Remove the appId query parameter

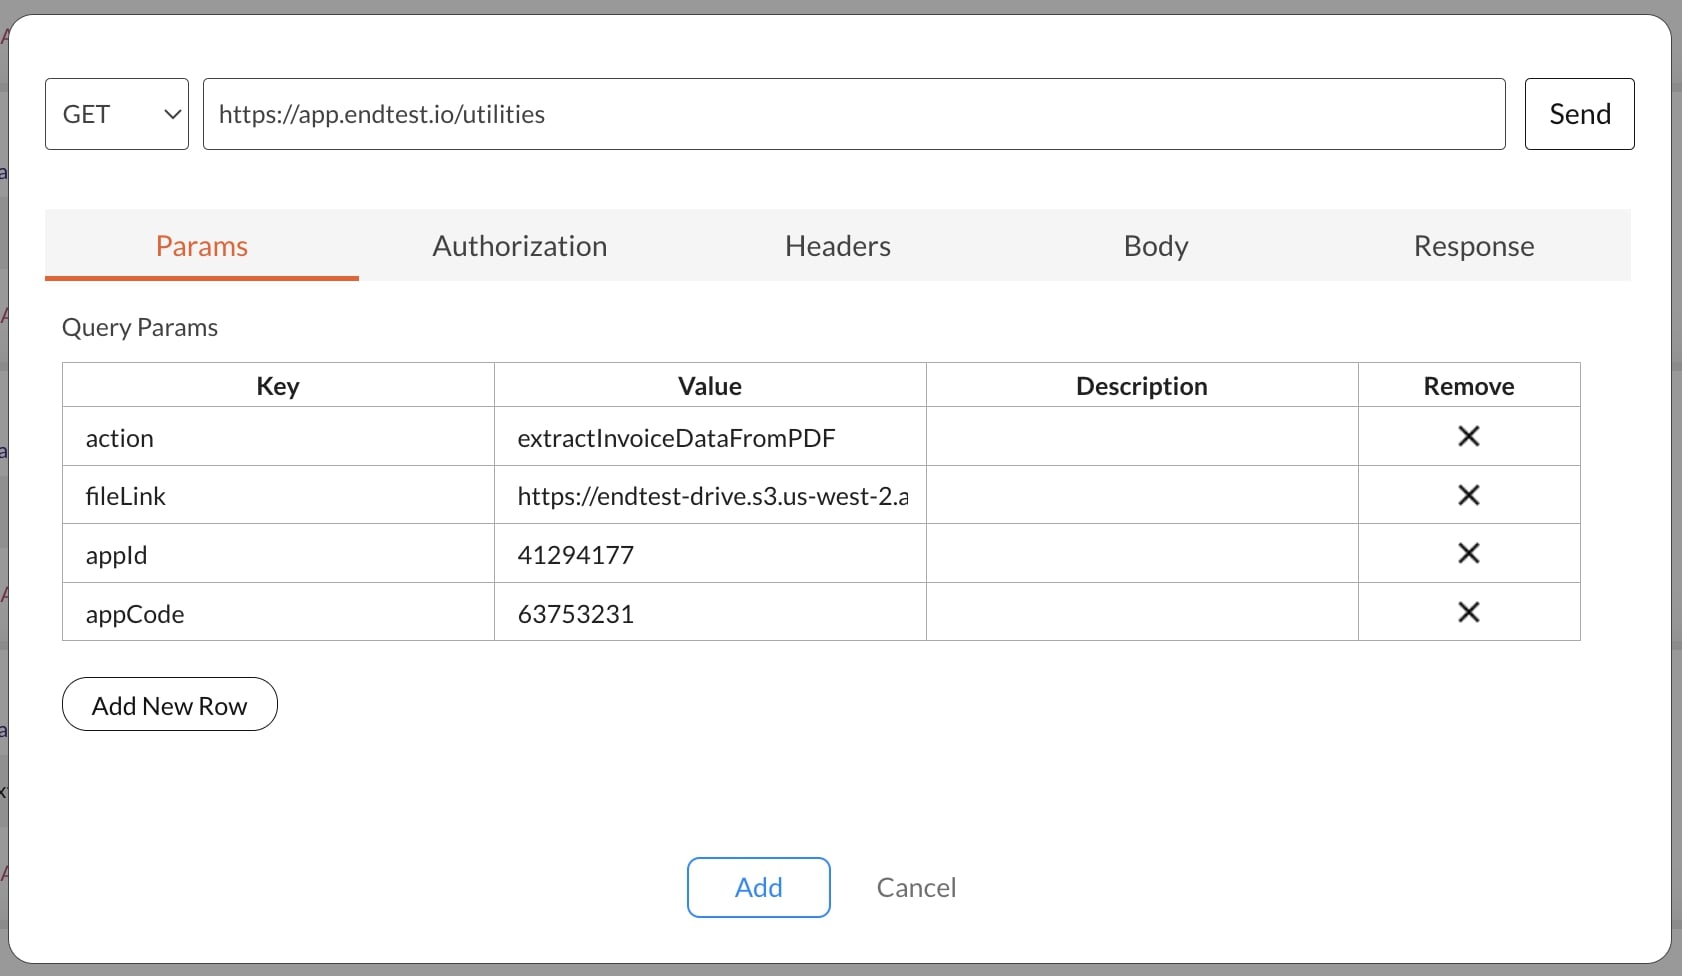[1469, 553]
